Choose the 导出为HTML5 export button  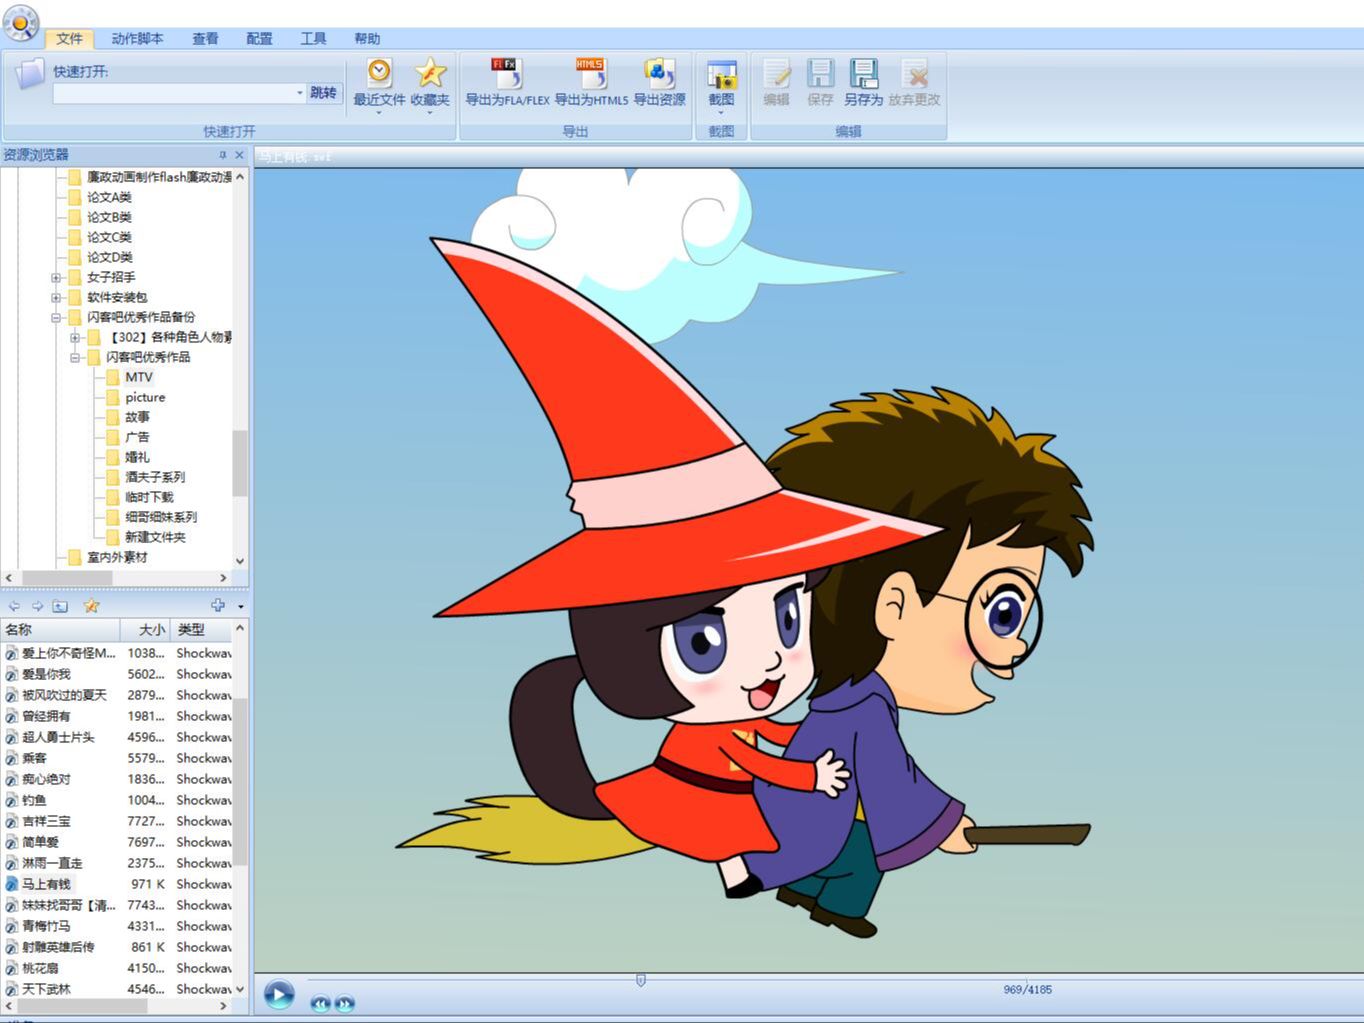coord(591,83)
